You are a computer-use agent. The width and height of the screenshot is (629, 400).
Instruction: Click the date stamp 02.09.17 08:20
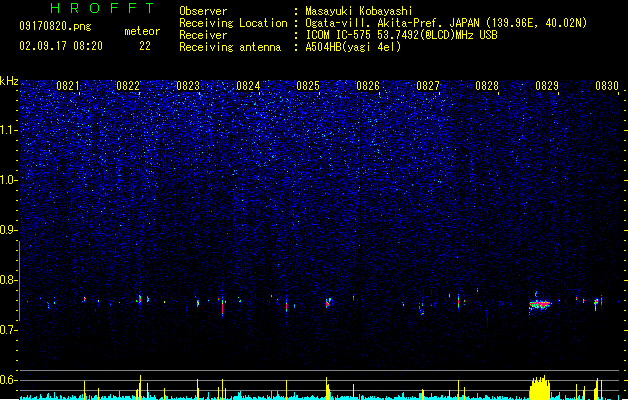click(x=61, y=46)
